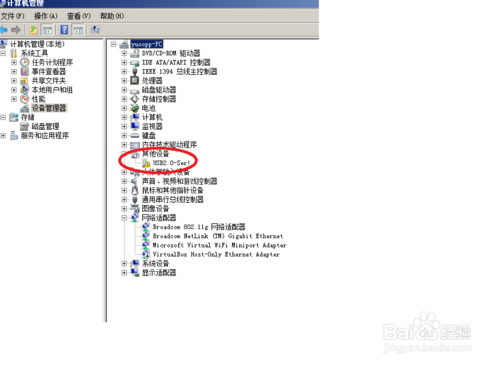Image resolution: width=500 pixels, height=365 pixels.
Task: Expand the 本地用户和组 node
Action: (x=14, y=90)
